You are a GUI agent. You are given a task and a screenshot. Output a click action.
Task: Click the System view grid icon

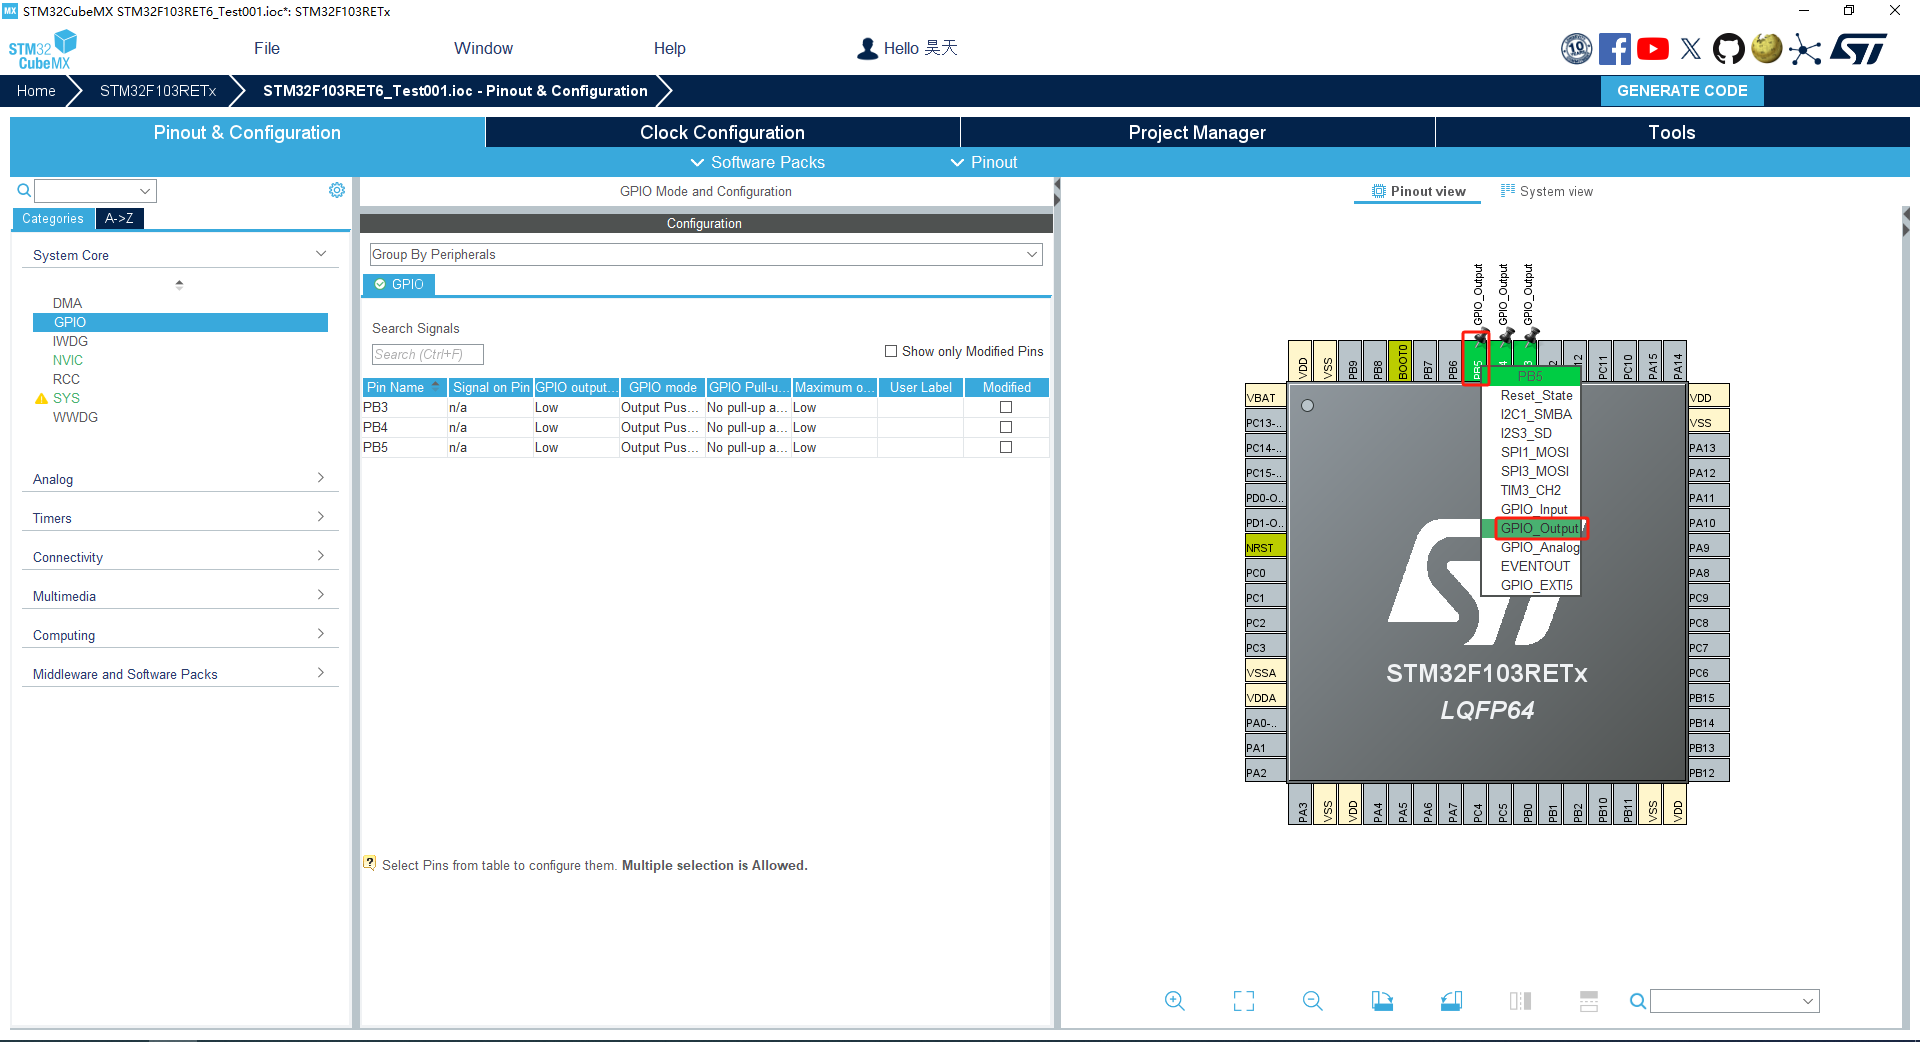coord(1508,190)
